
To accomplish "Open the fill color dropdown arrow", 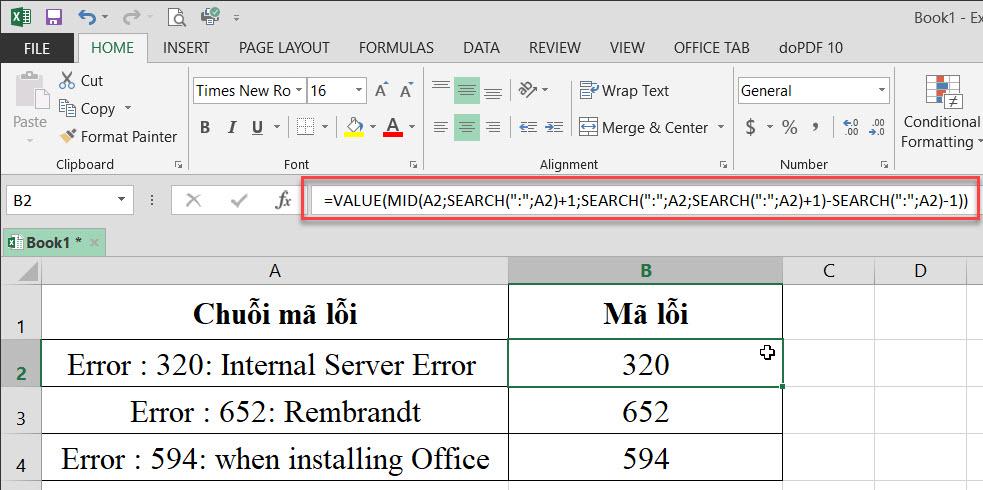I will tap(372, 127).
